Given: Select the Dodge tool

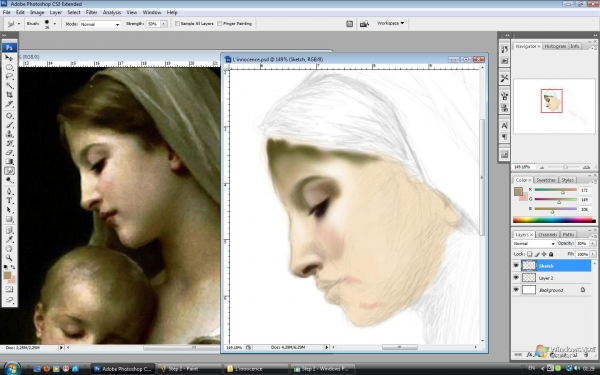Looking at the screenshot, I should (9, 180).
